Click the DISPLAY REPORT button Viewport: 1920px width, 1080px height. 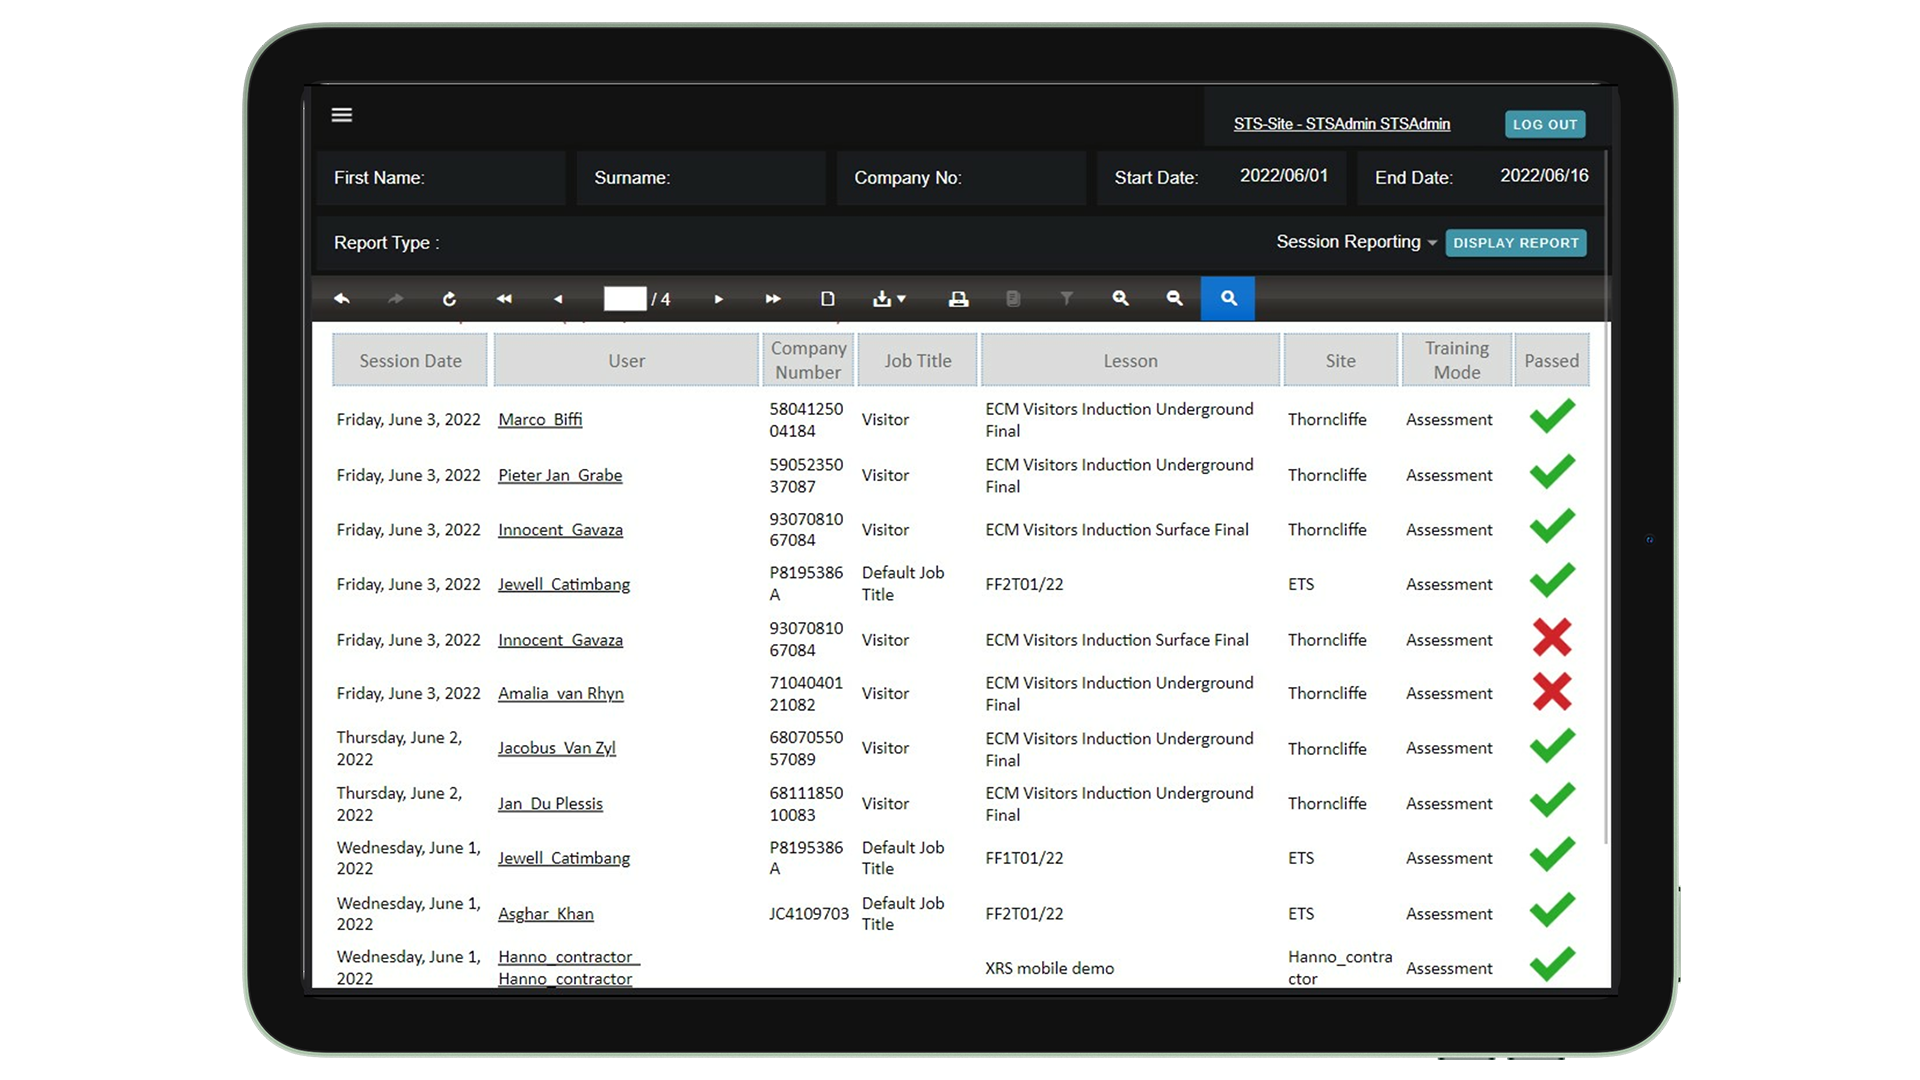1515,243
